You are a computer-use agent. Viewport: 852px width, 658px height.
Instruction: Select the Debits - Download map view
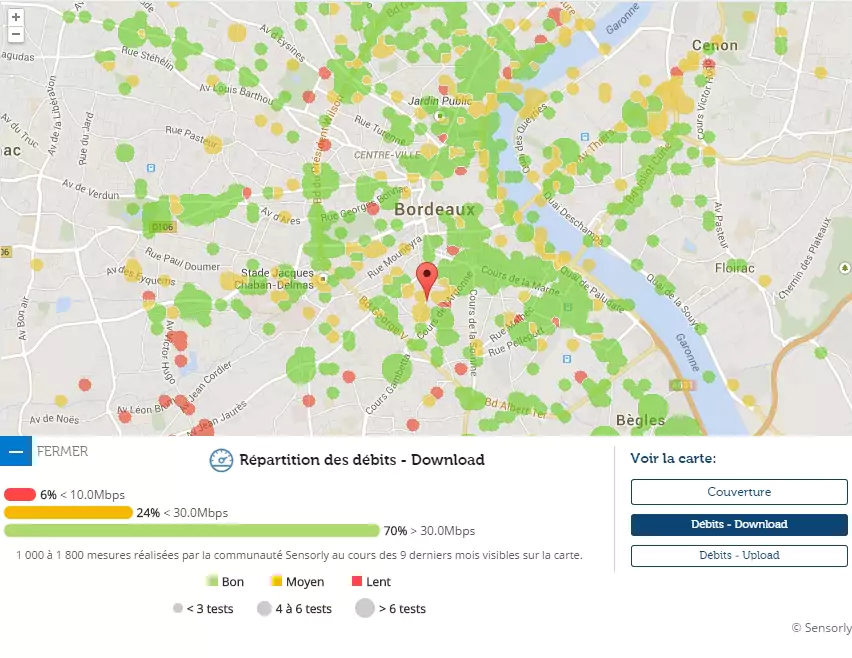(x=739, y=524)
